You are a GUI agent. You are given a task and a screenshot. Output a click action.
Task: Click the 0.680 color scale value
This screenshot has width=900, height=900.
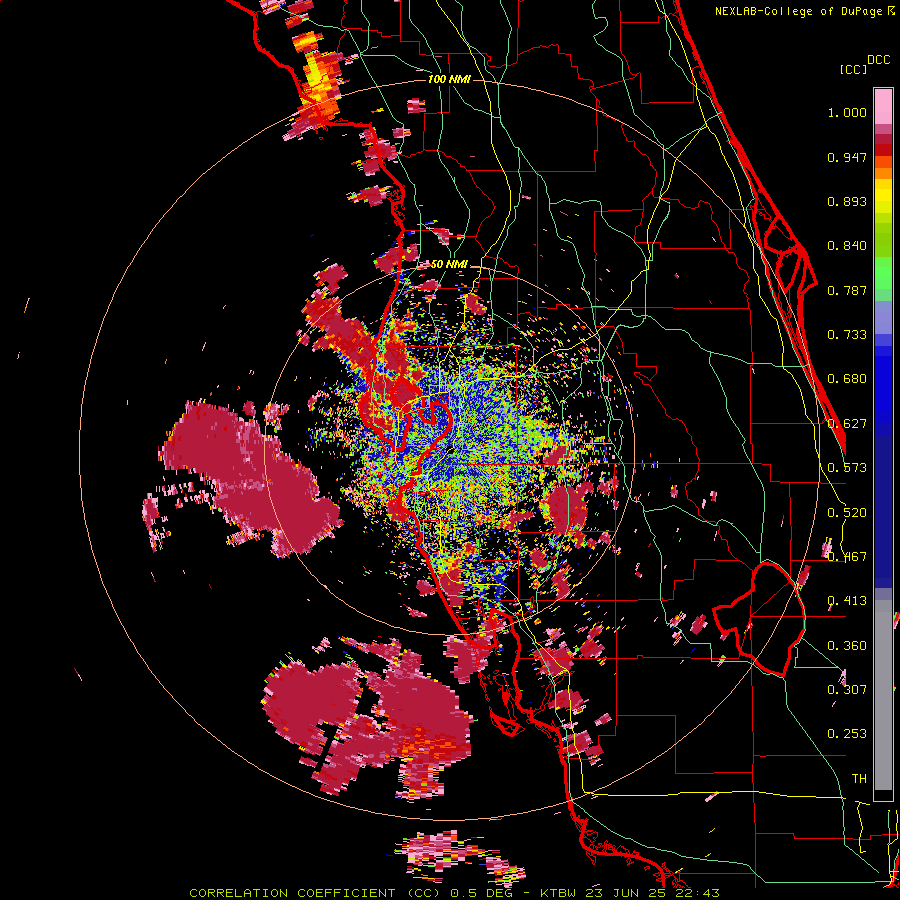point(847,379)
